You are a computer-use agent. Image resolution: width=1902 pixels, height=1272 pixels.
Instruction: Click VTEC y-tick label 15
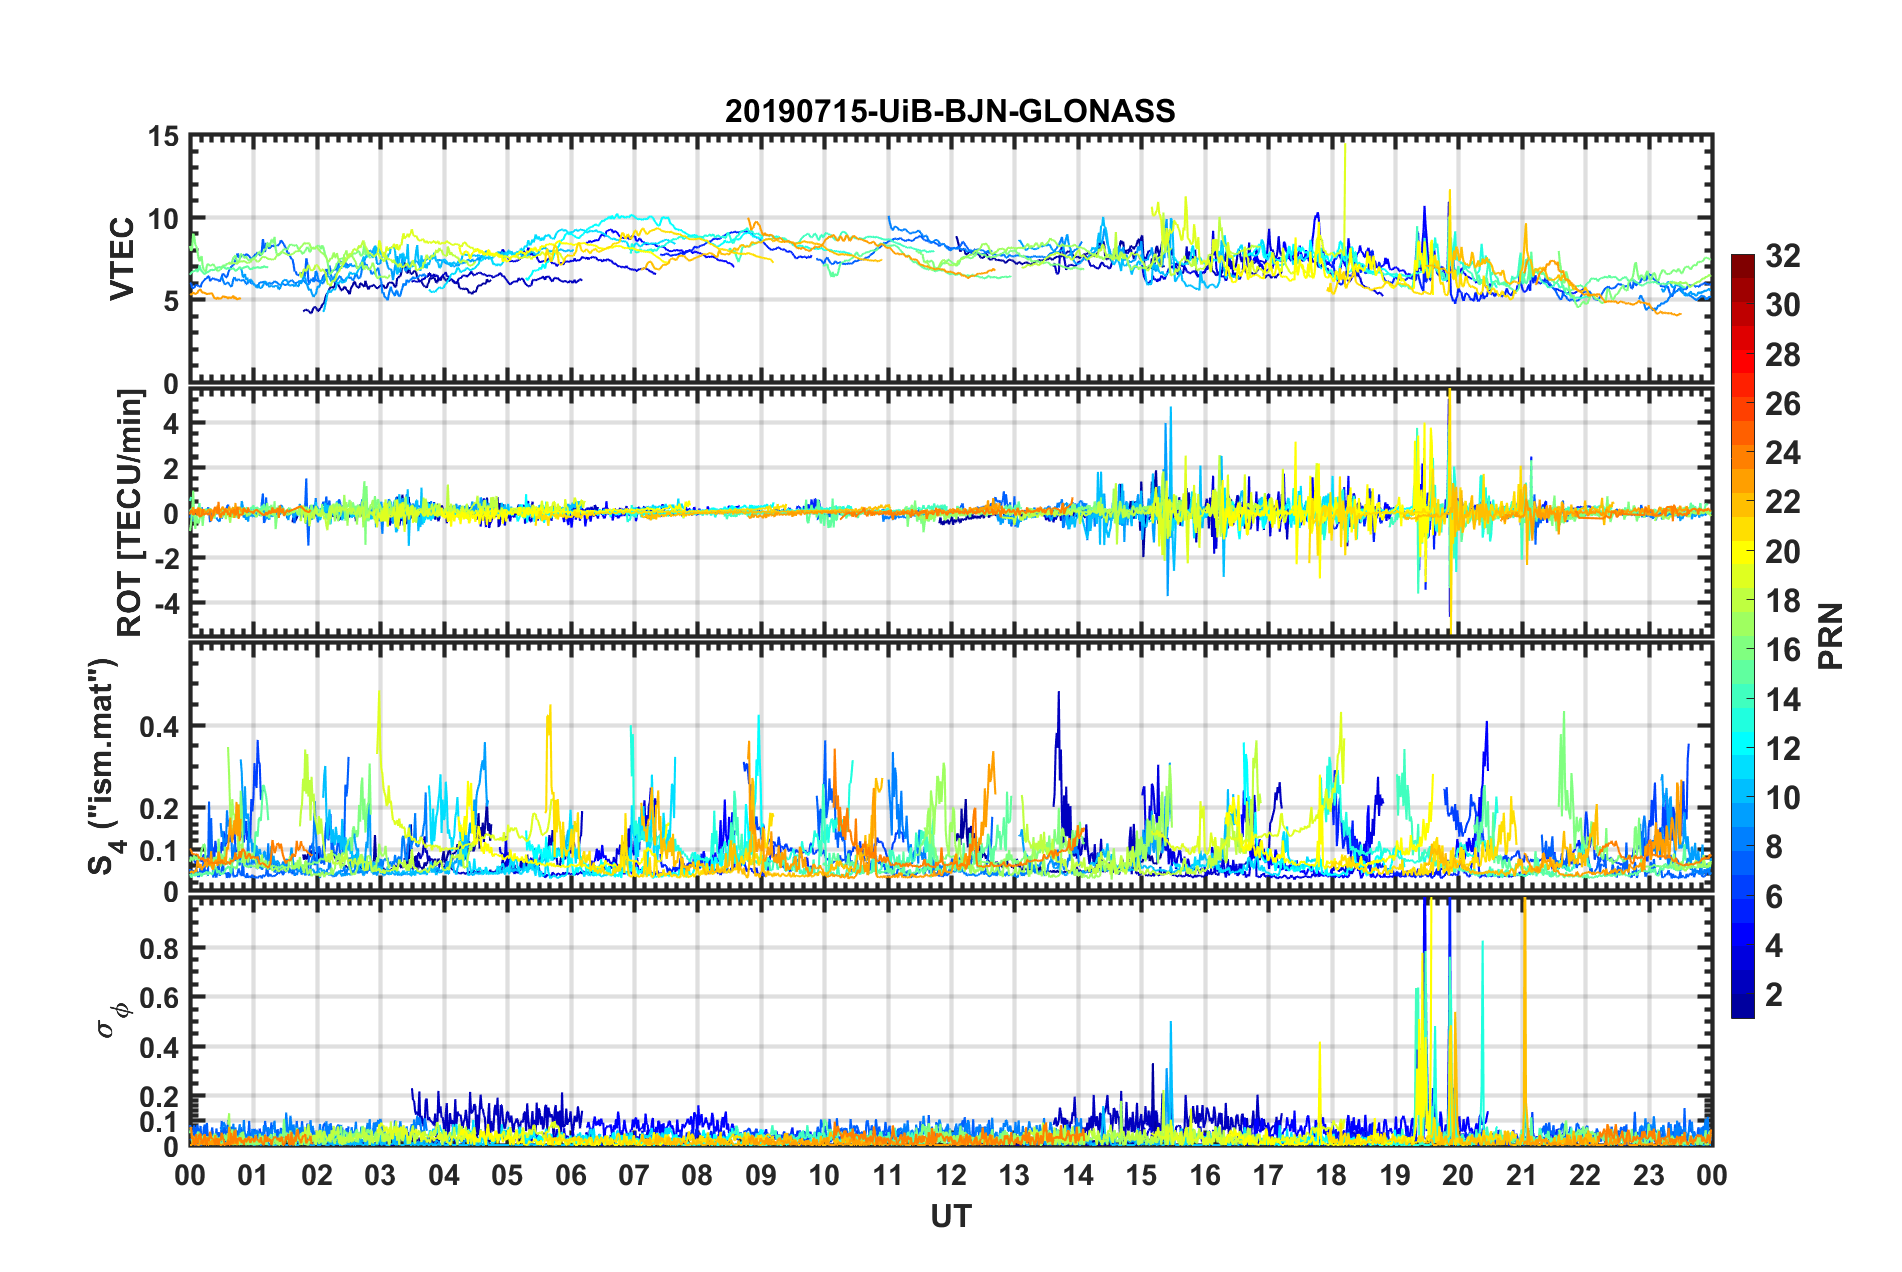[163, 136]
